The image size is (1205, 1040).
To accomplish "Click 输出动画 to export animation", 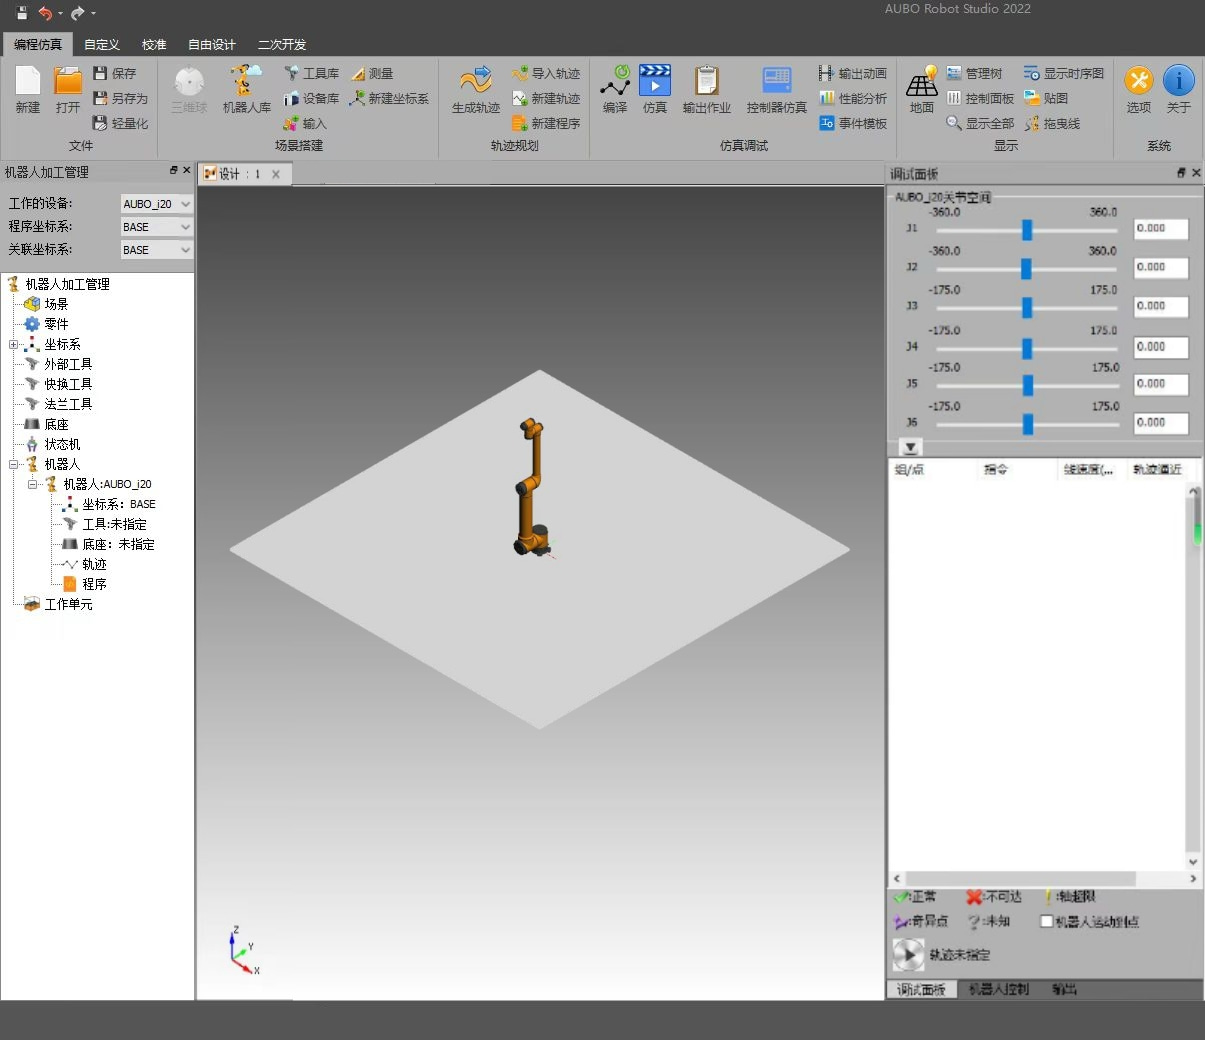I will (853, 73).
